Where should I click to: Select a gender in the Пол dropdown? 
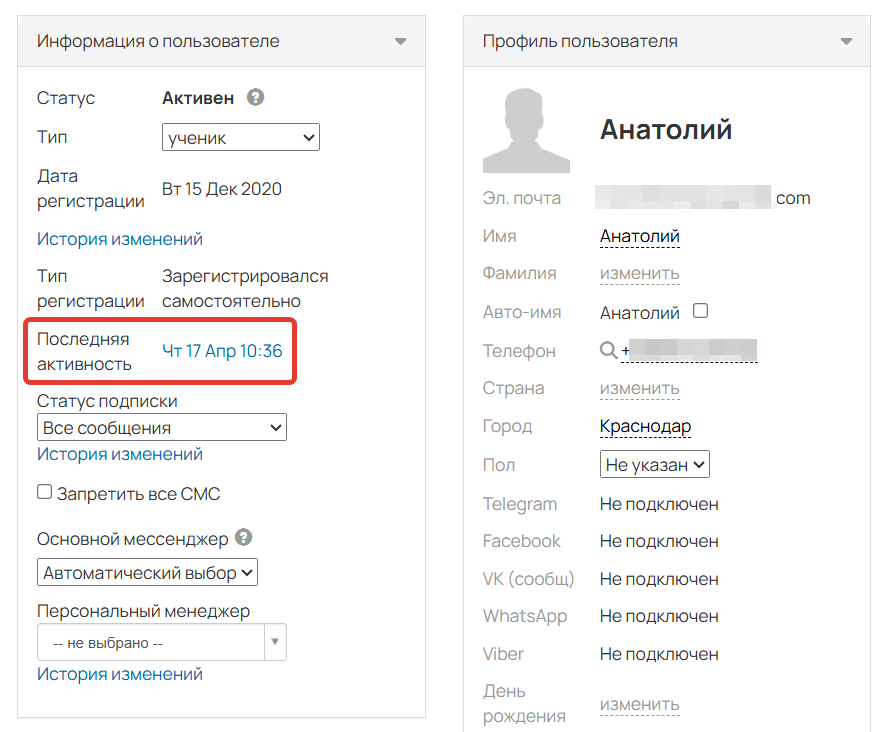pyautogui.click(x=655, y=464)
